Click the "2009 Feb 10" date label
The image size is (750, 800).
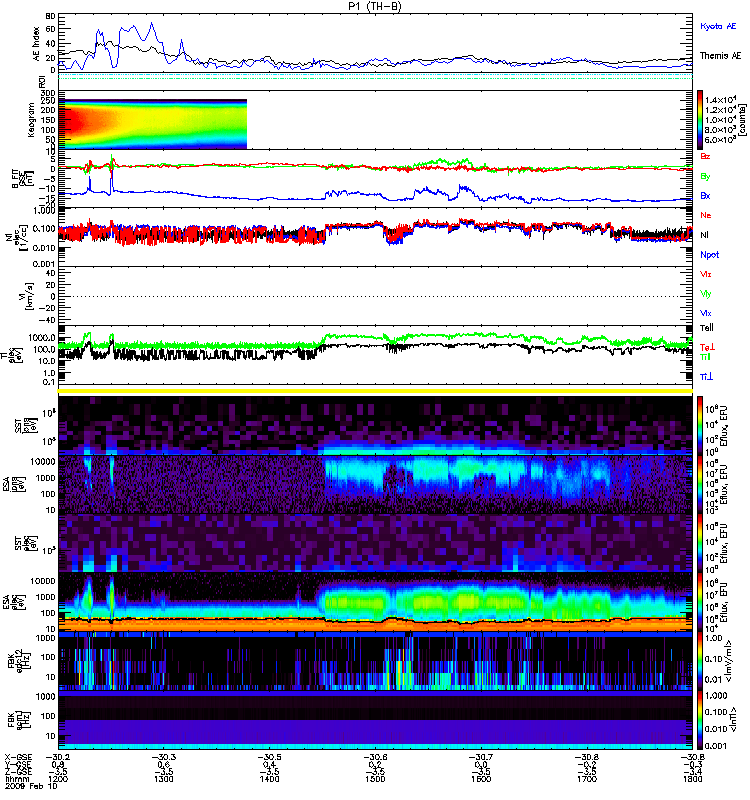(x=31, y=786)
